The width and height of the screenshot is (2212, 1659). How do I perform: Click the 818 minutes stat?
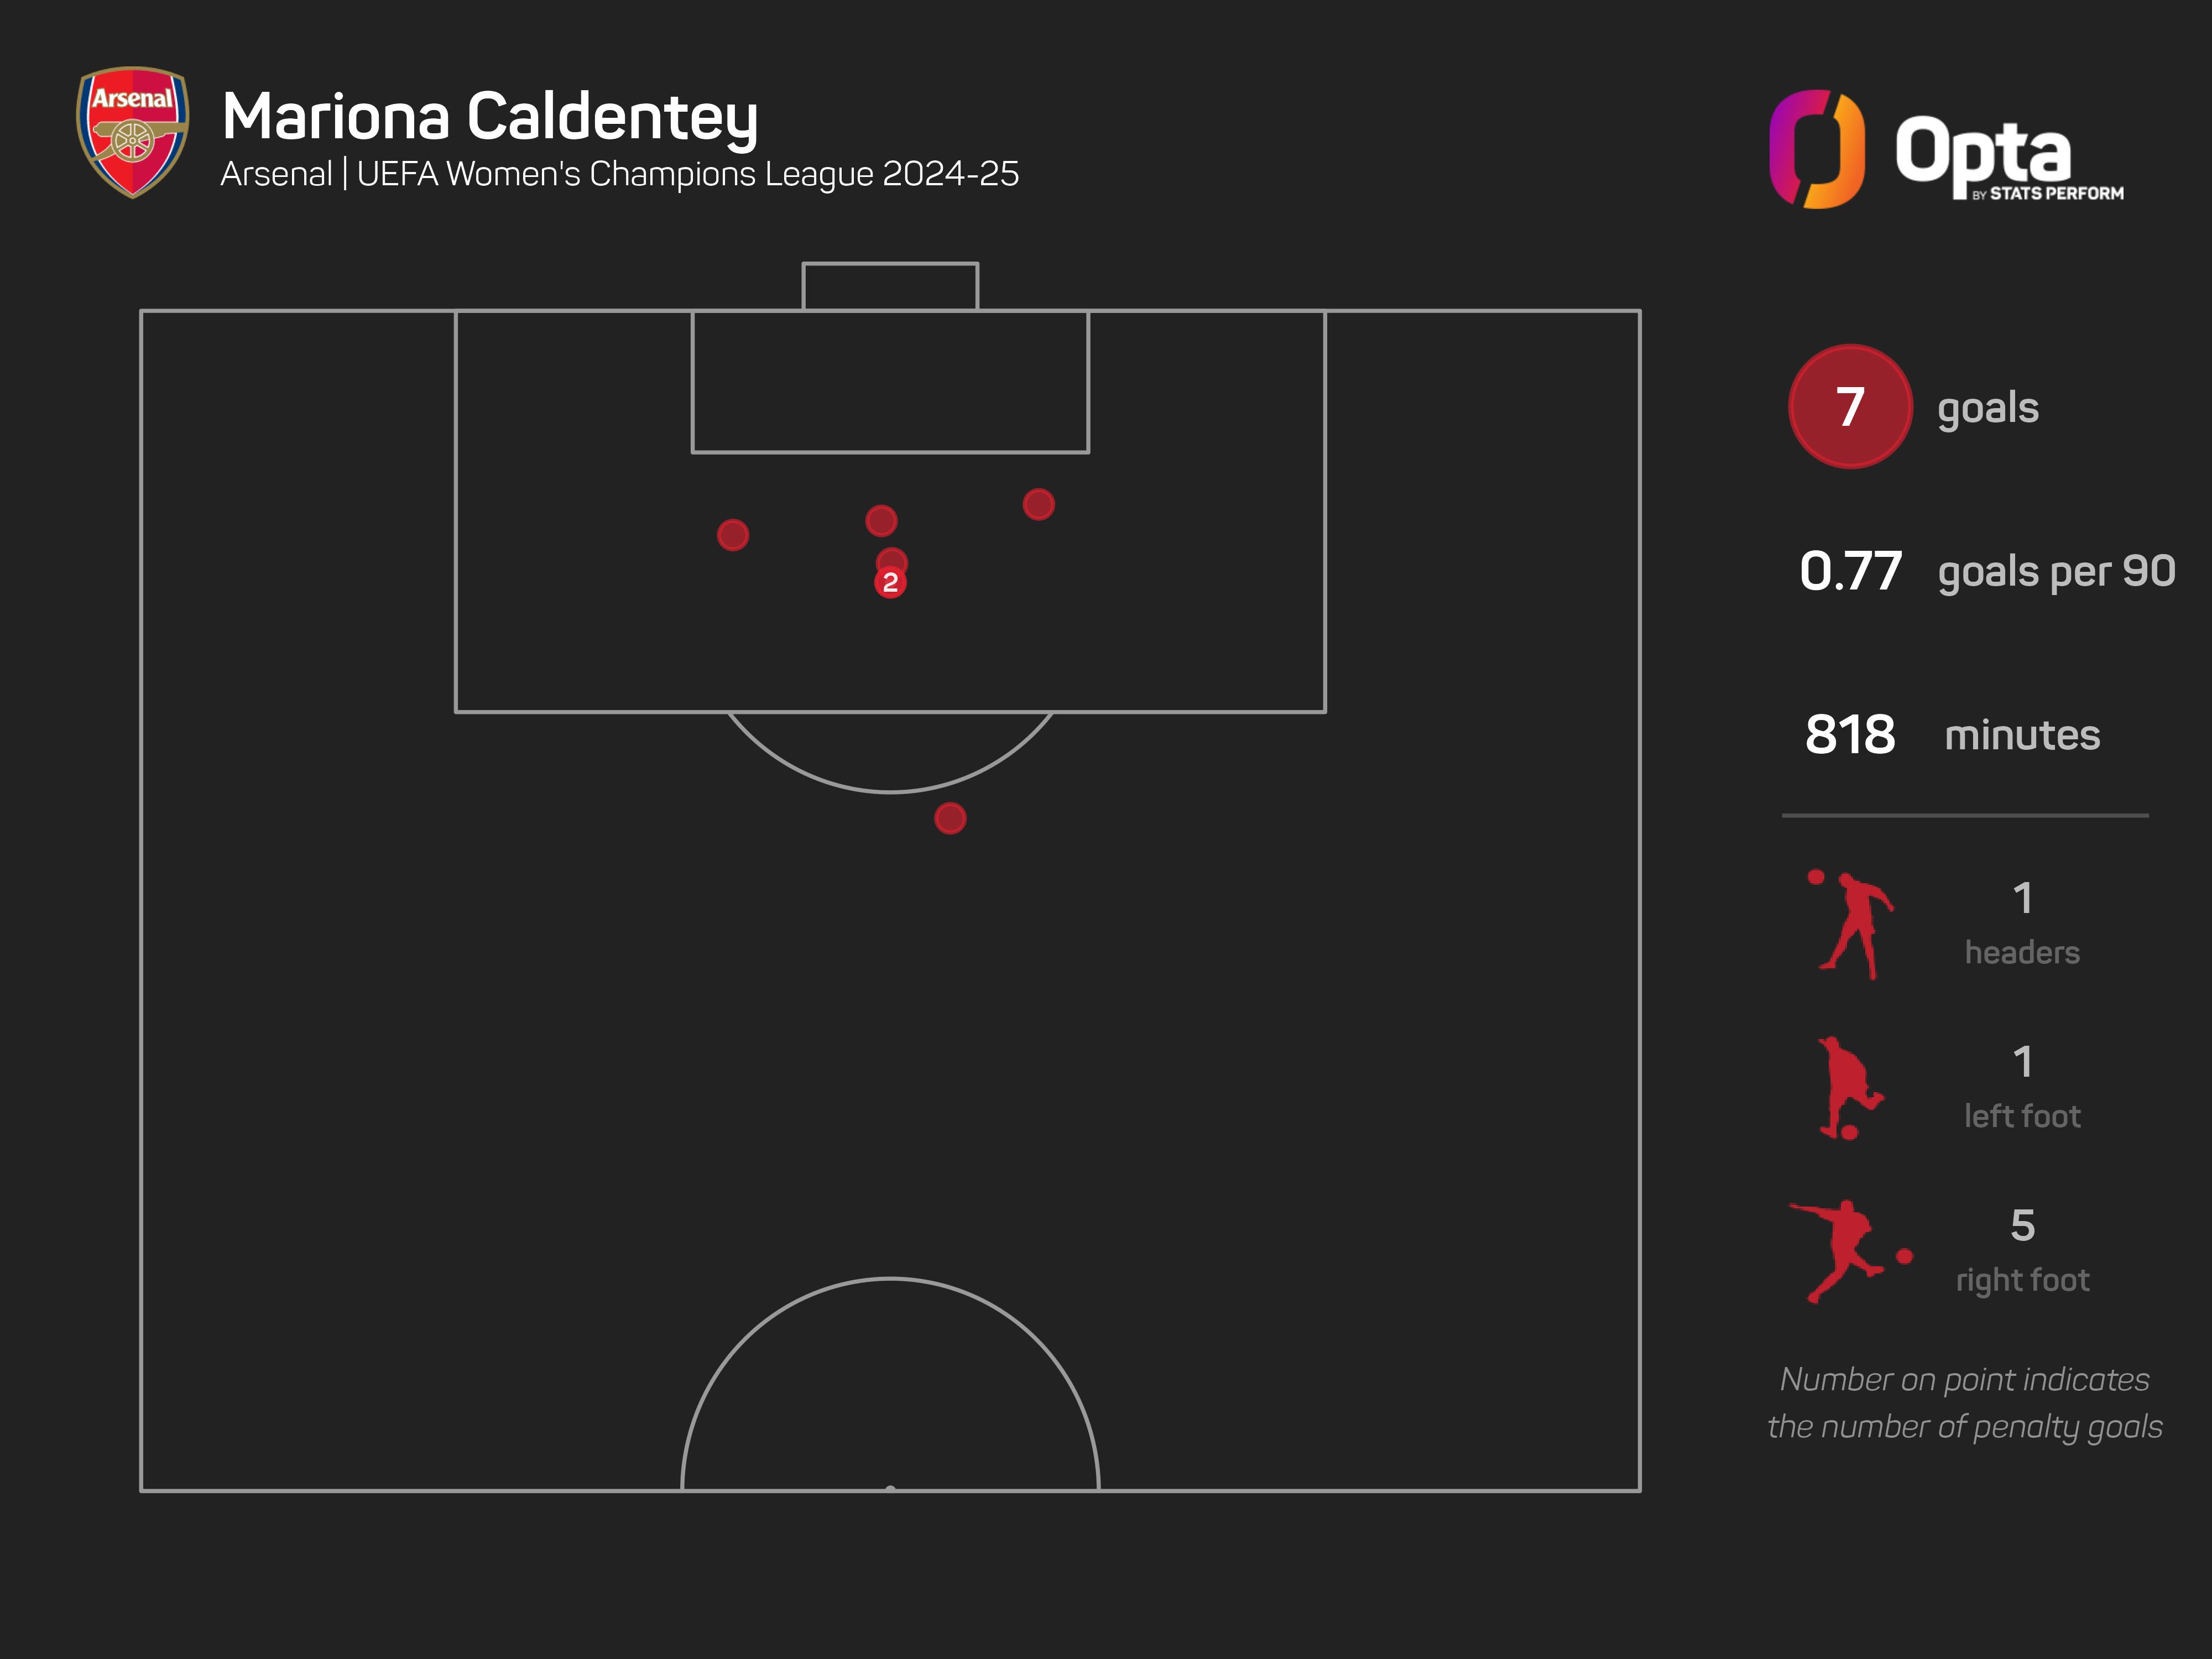point(1951,735)
